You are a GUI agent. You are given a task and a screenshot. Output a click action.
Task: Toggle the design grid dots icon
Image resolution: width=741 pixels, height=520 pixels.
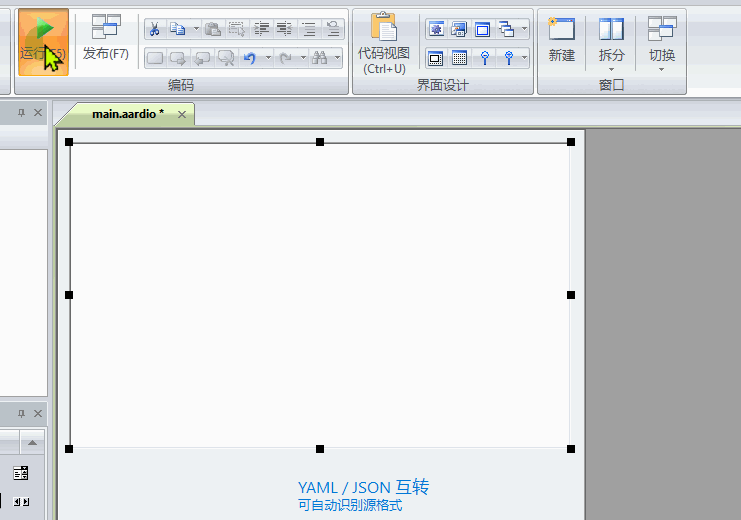click(459, 58)
